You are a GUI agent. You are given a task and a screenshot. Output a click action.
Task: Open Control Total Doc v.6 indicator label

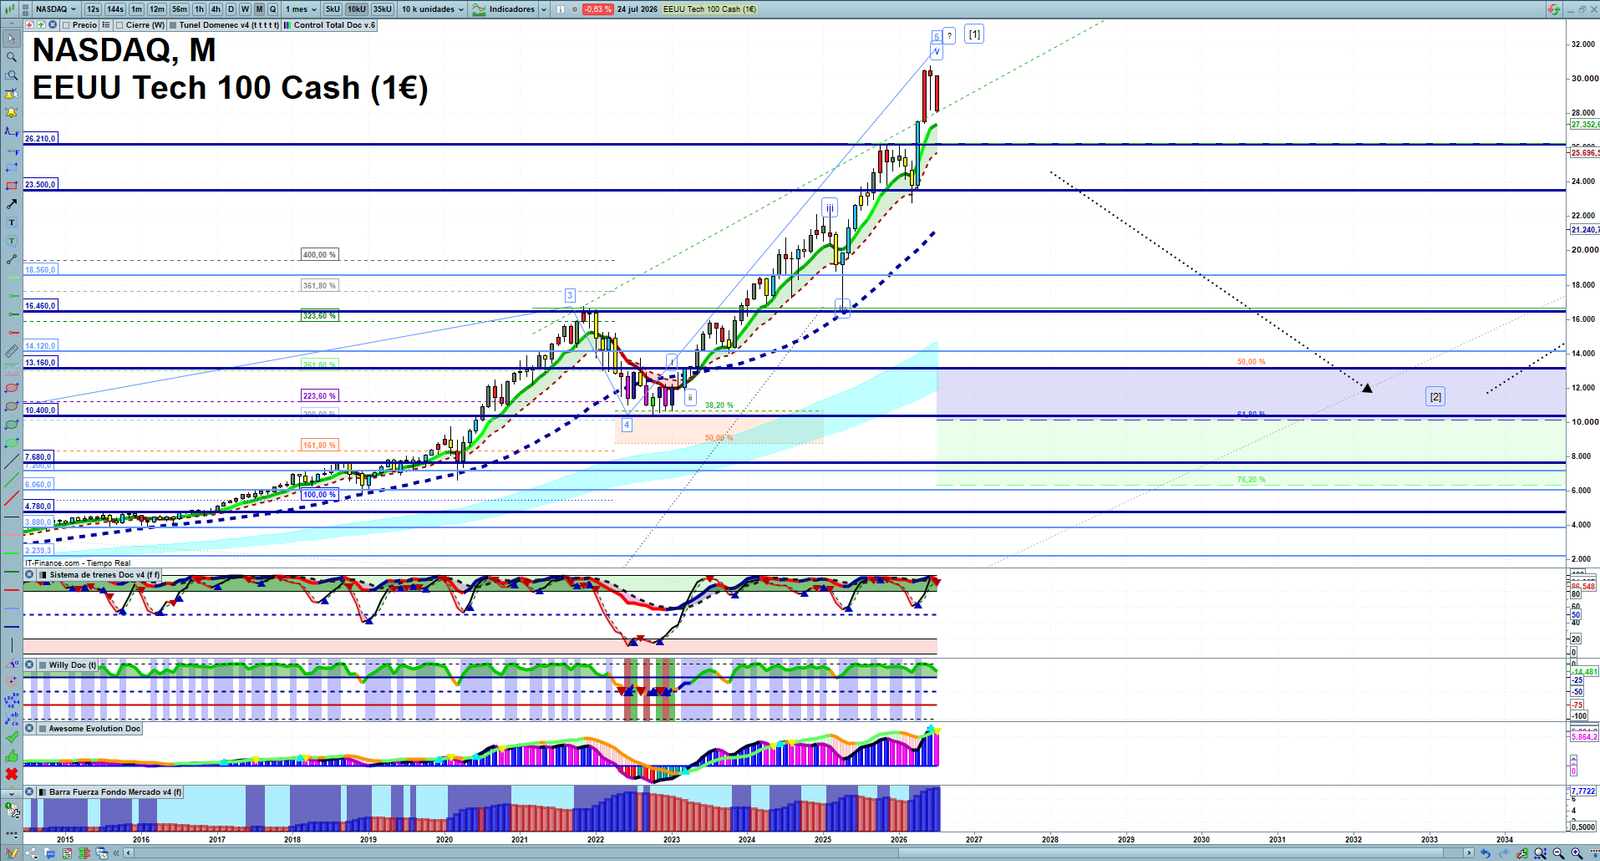click(329, 25)
